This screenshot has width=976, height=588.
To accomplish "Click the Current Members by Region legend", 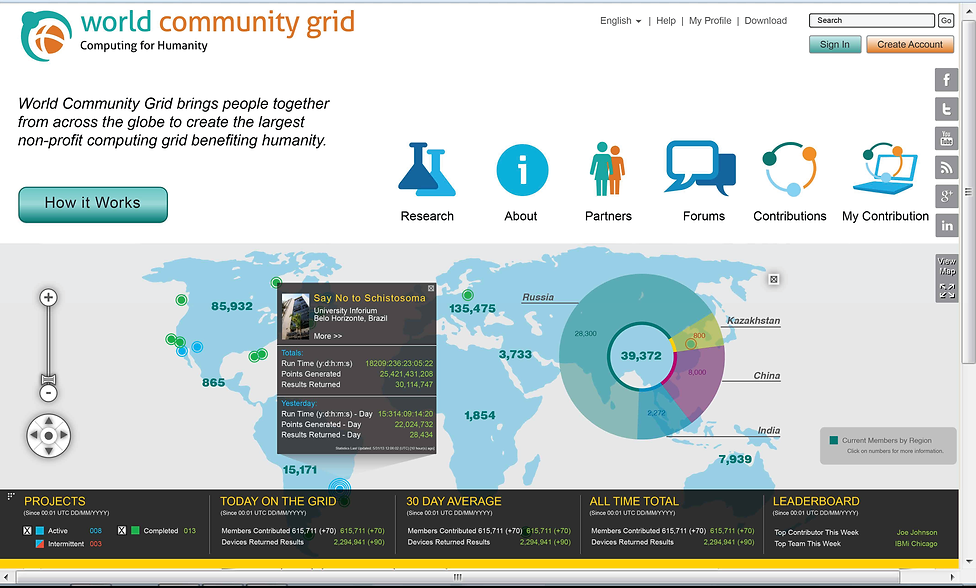I will 888,446.
